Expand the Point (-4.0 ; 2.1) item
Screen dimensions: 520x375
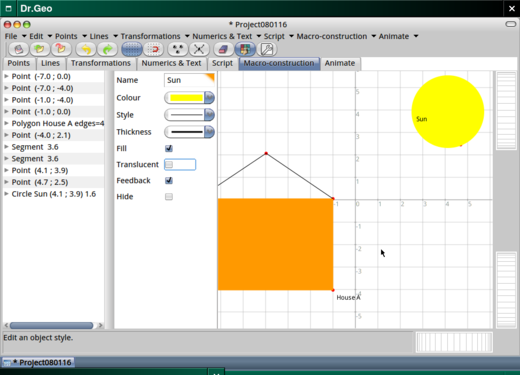pyautogui.click(x=6, y=135)
